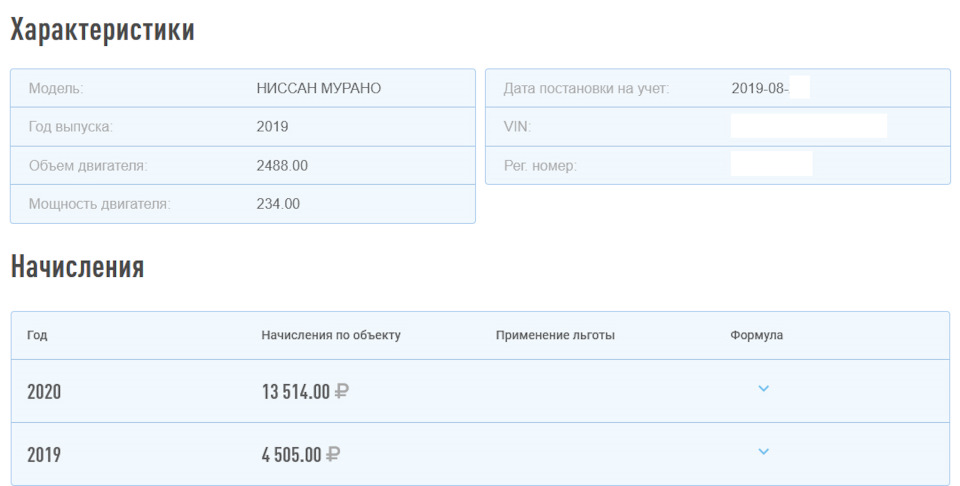Click the 2019 year cell in charges table

pos(44,455)
